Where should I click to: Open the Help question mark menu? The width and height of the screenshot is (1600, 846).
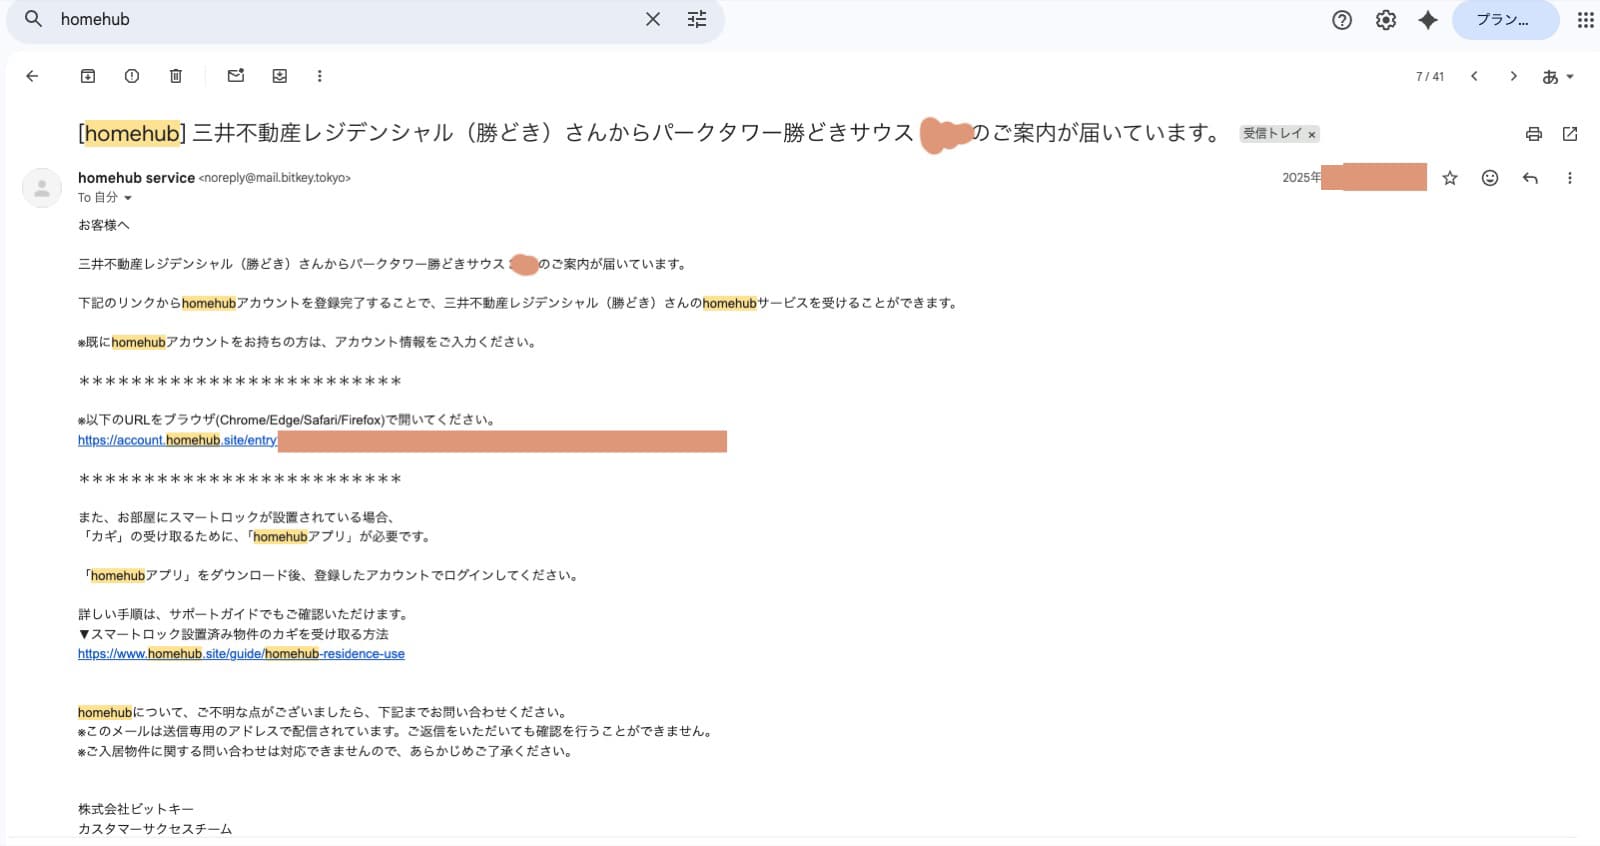point(1342,20)
